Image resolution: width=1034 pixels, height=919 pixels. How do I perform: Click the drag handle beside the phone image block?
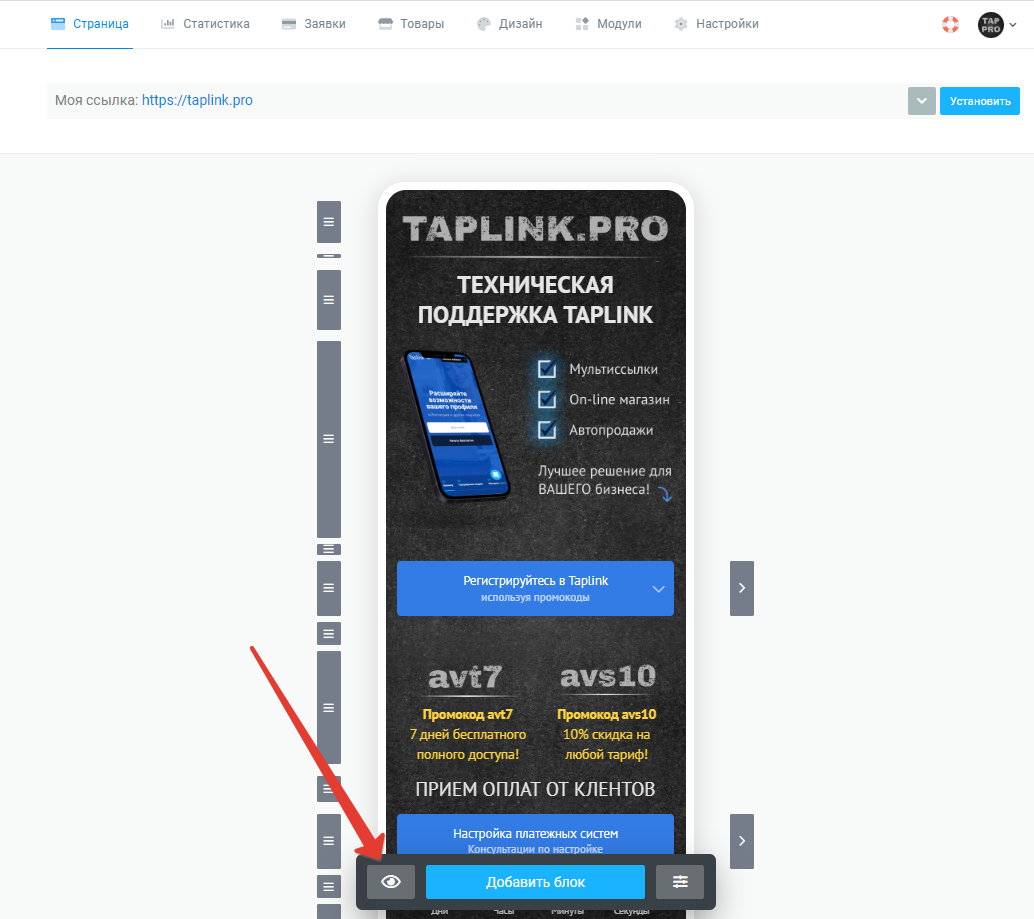(x=329, y=439)
